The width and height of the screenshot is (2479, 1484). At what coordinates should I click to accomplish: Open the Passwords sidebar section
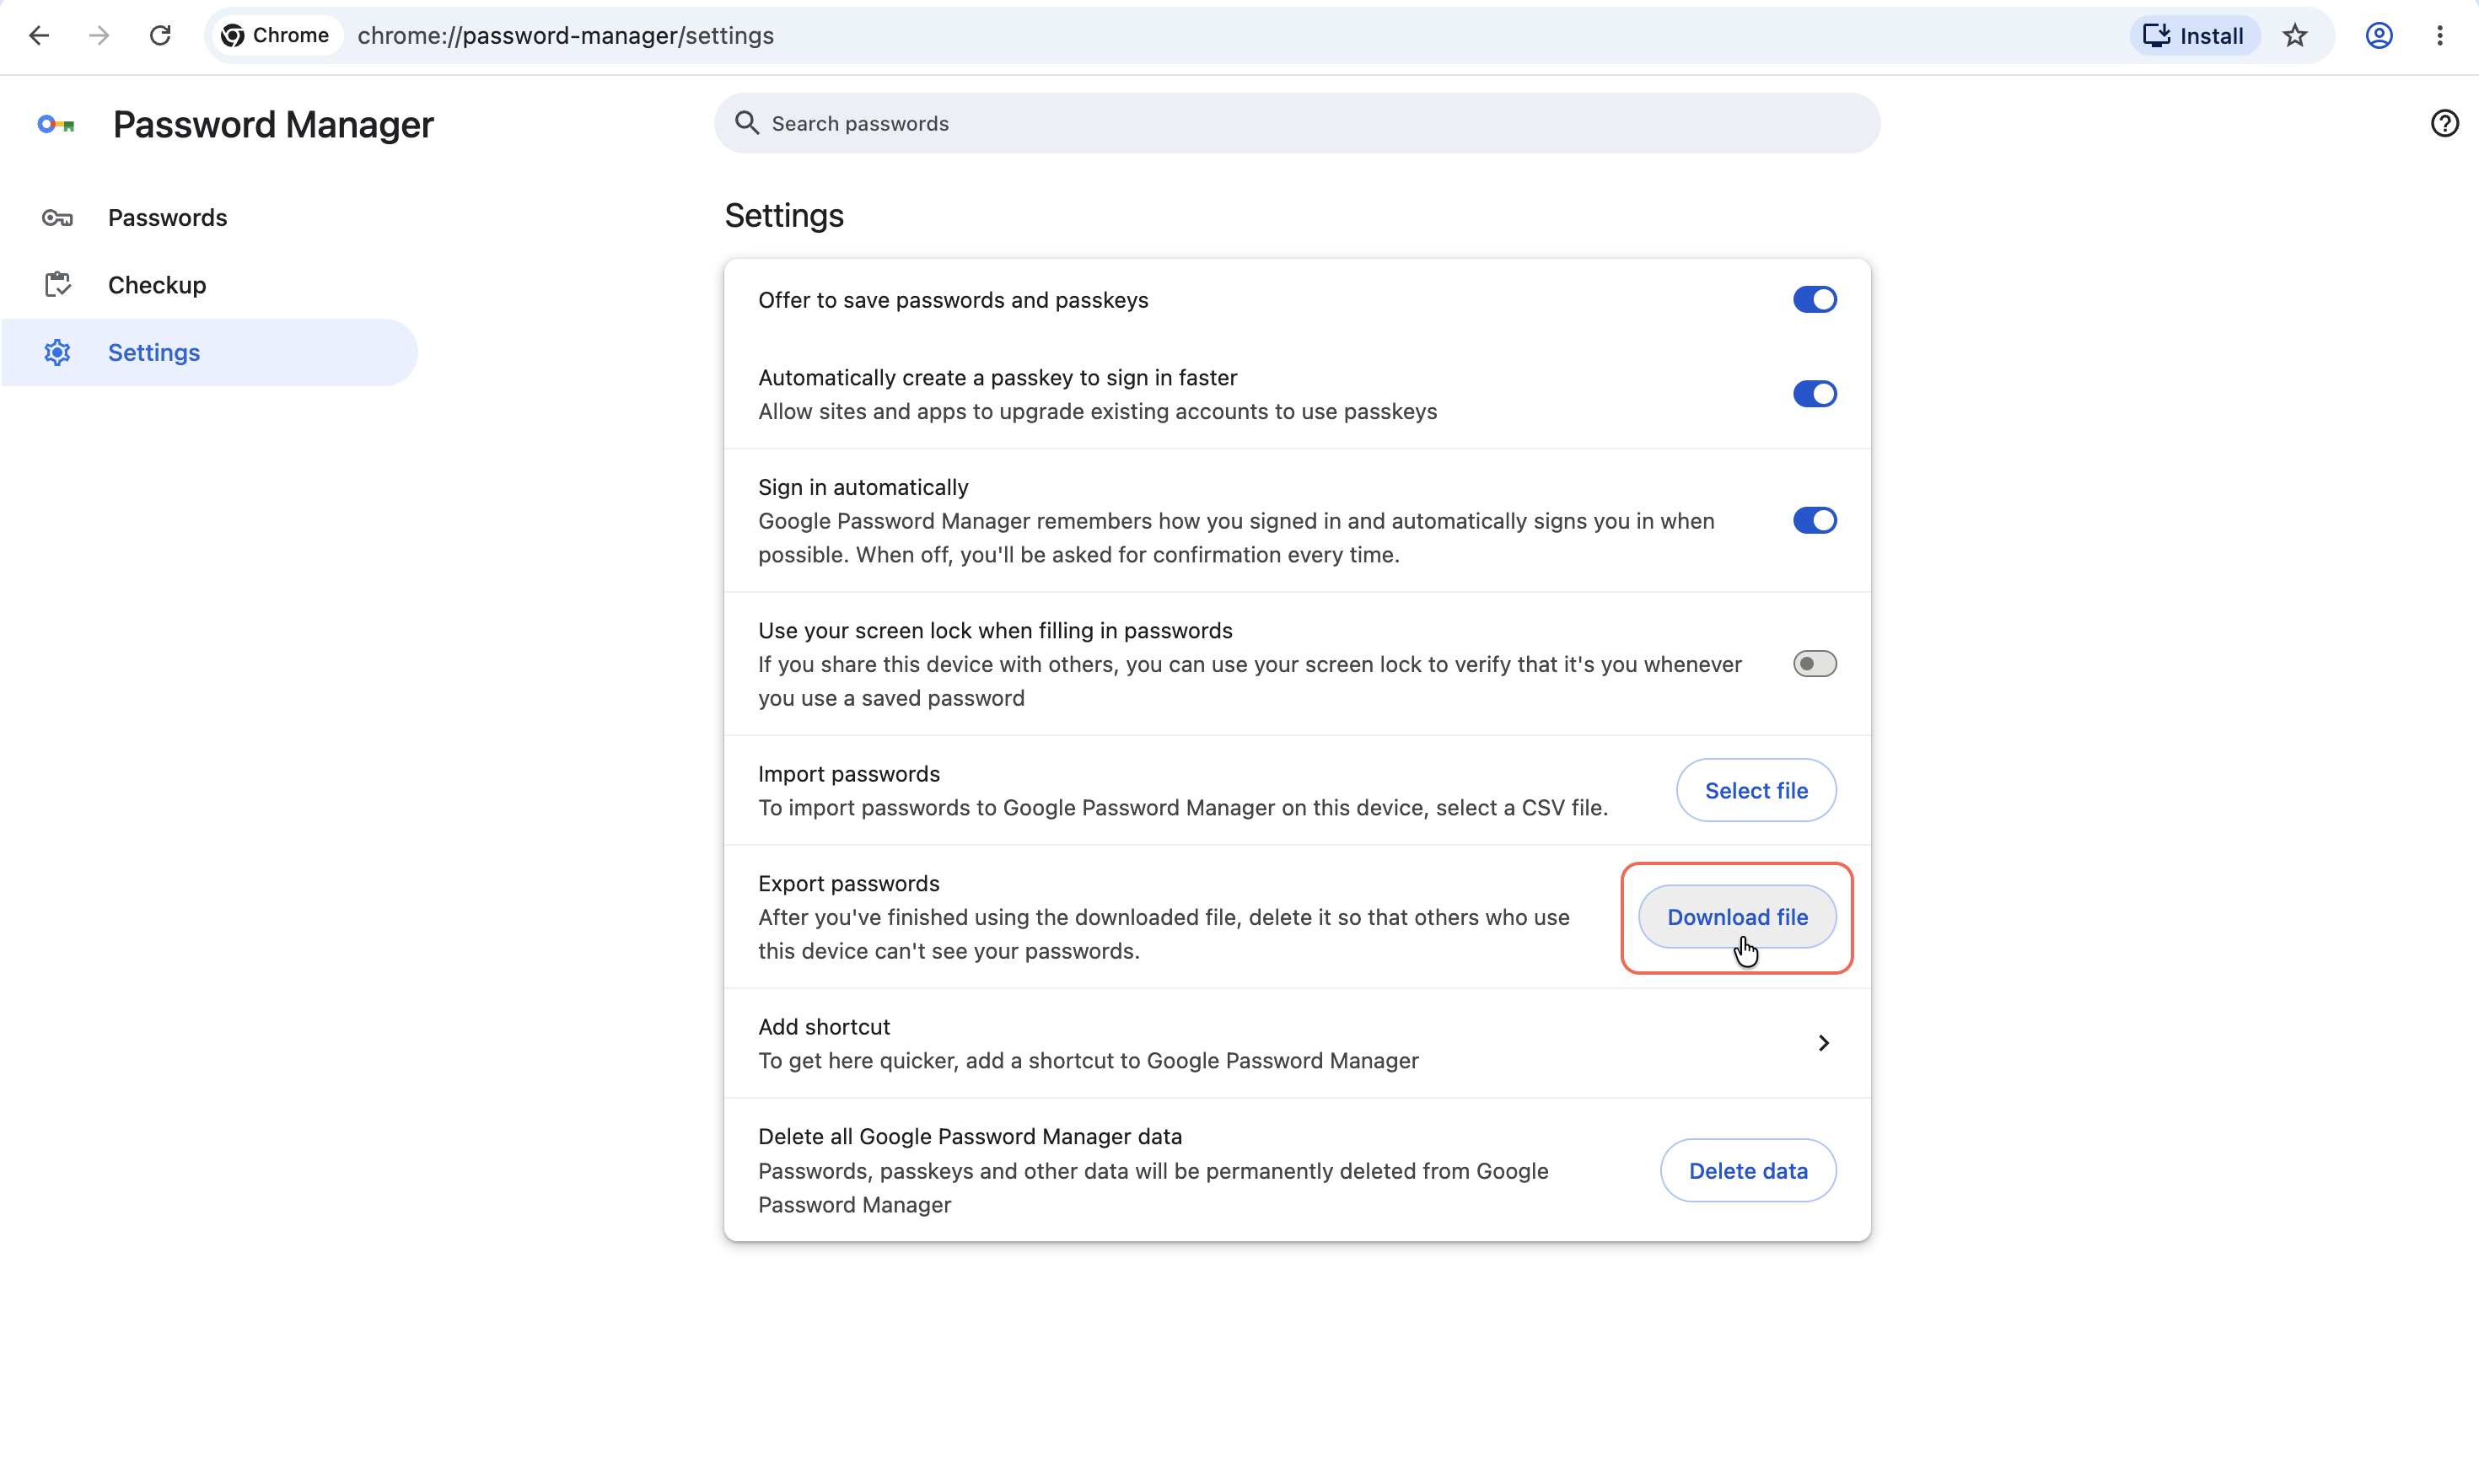pyautogui.click(x=210, y=218)
